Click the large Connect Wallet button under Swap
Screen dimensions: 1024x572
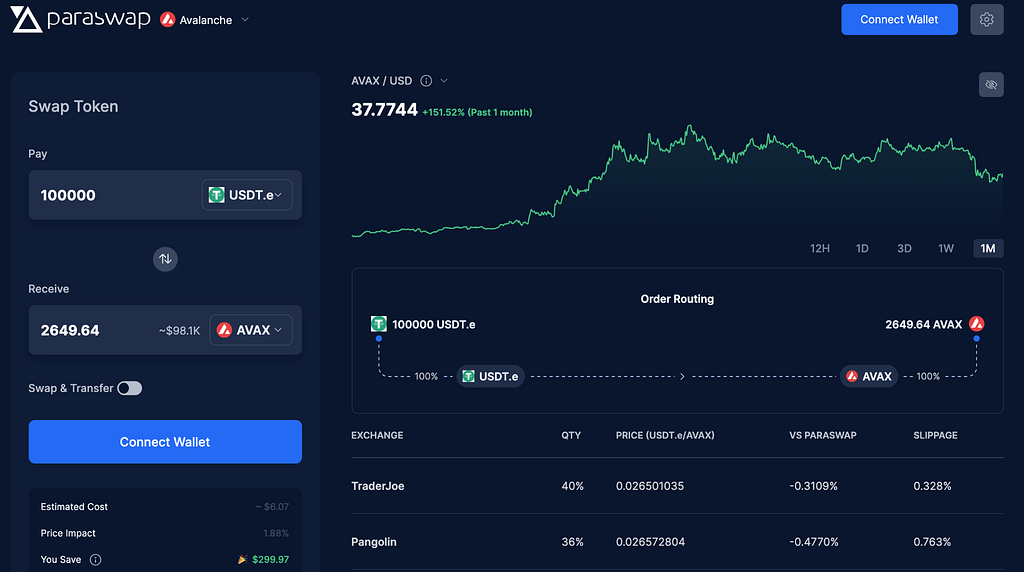click(165, 442)
